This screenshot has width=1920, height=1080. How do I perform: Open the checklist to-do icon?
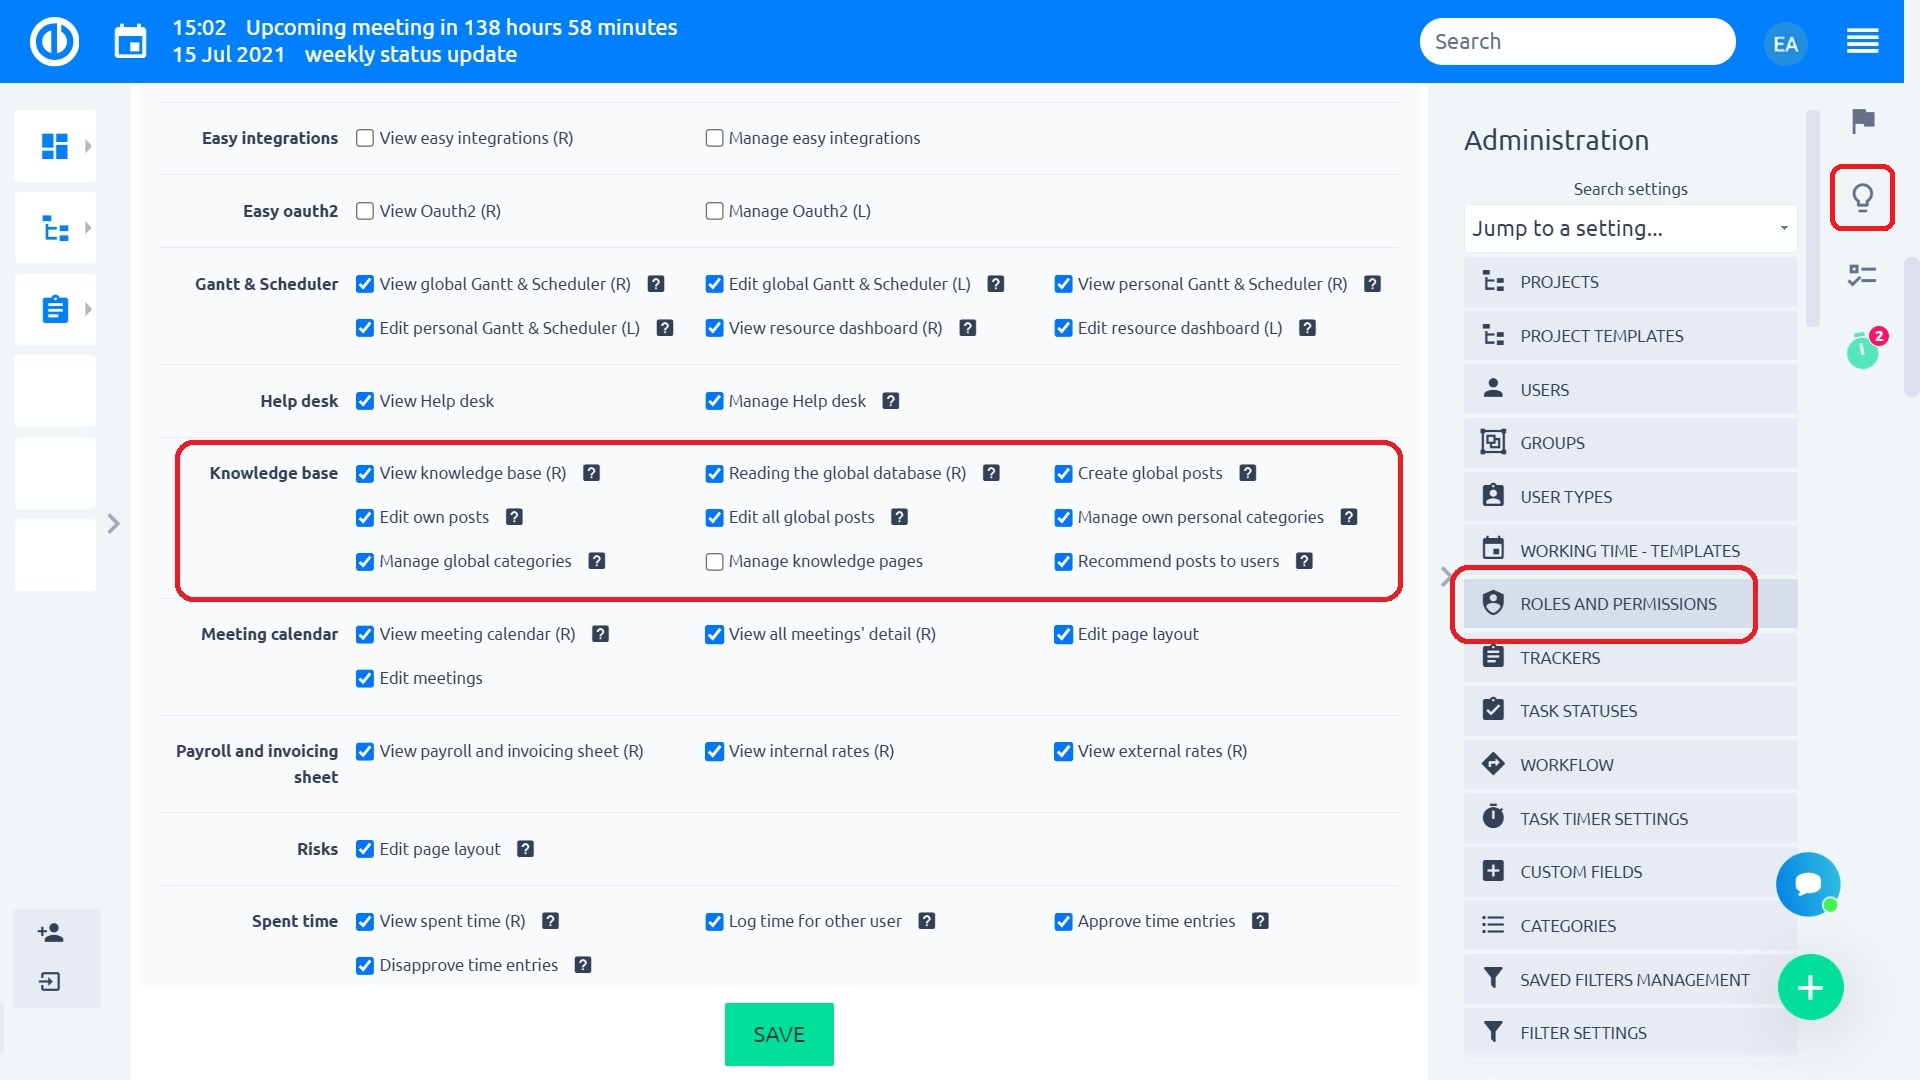[x=1862, y=275]
